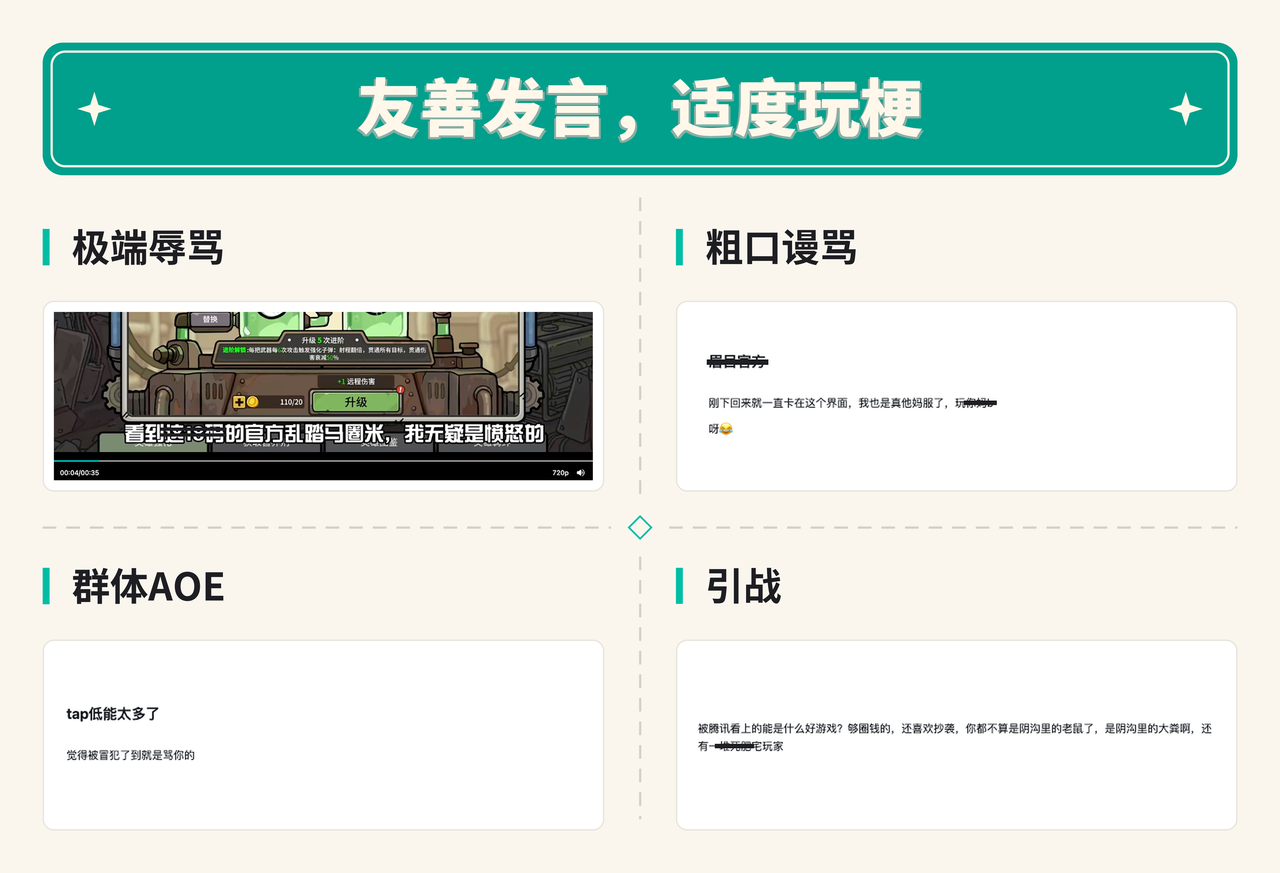Click the 极端辱骂 video thumbnail
The width and height of the screenshot is (1280, 873).
[323, 396]
